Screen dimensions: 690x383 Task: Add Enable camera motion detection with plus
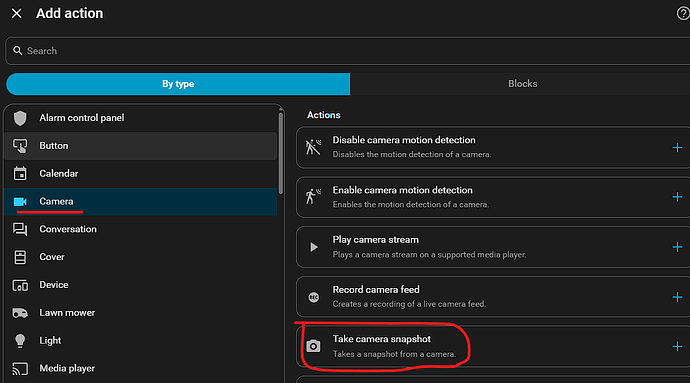(677, 197)
